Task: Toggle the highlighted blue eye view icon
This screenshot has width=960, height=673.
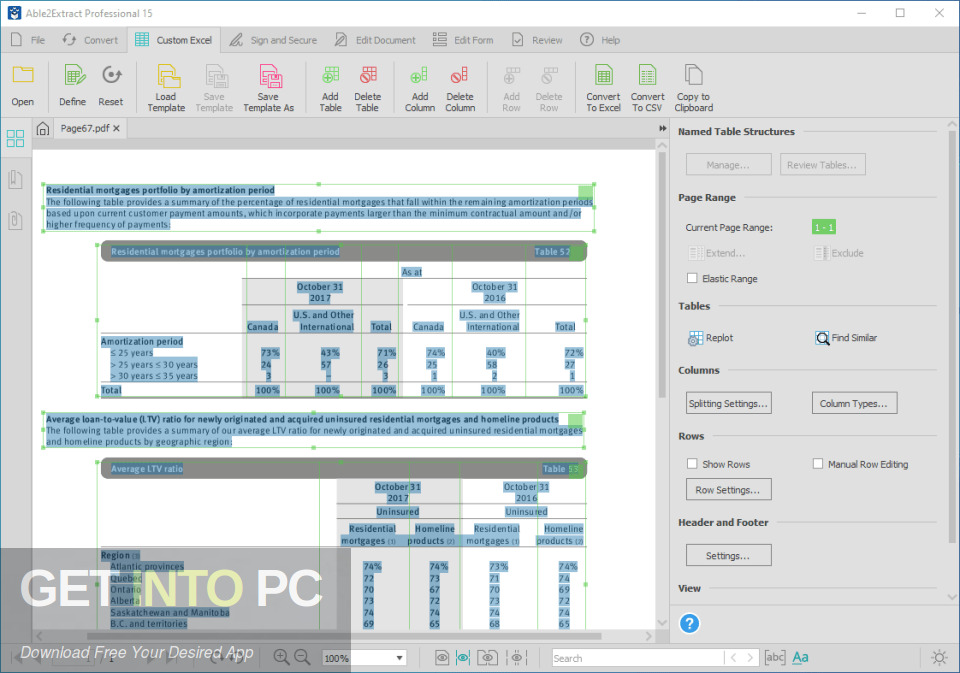Action: (463, 658)
